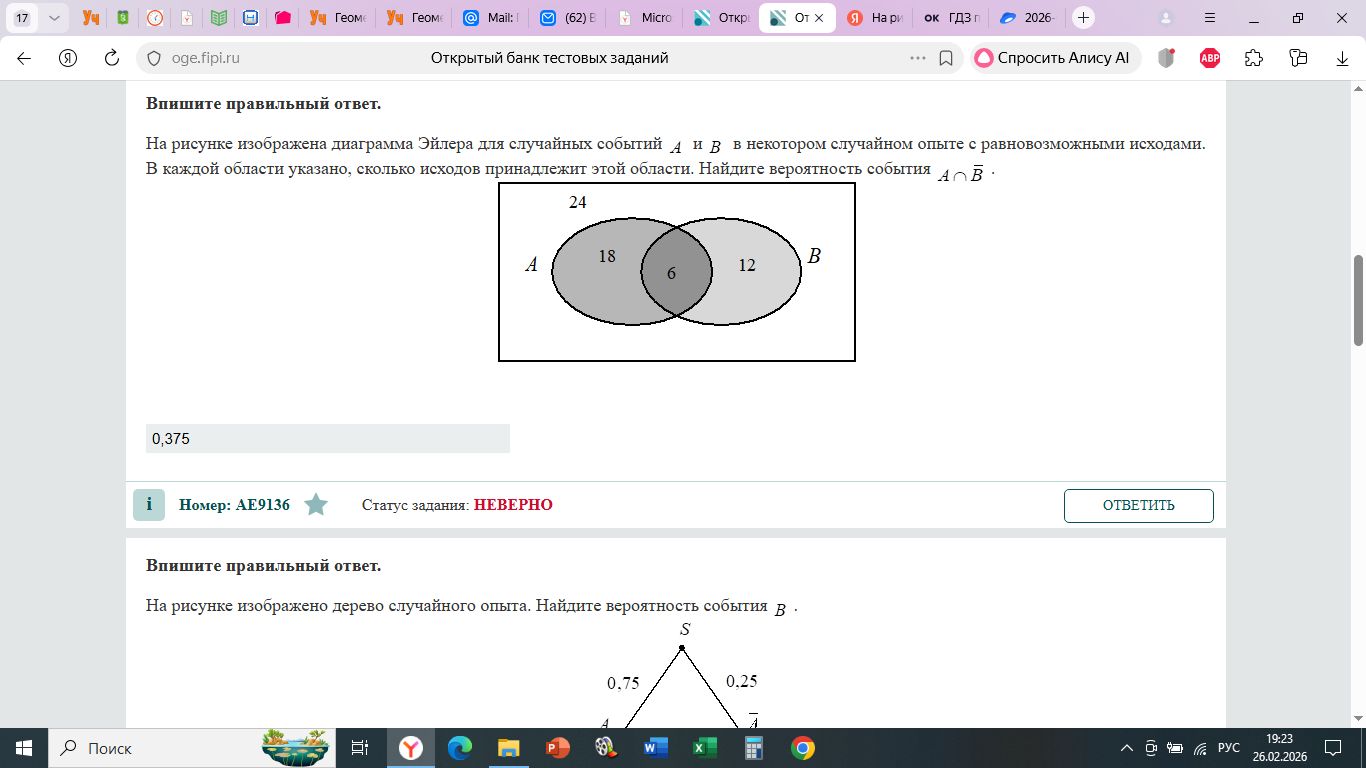
Task: Click the address bar with oge.fipi.ru
Action: pos(549,58)
